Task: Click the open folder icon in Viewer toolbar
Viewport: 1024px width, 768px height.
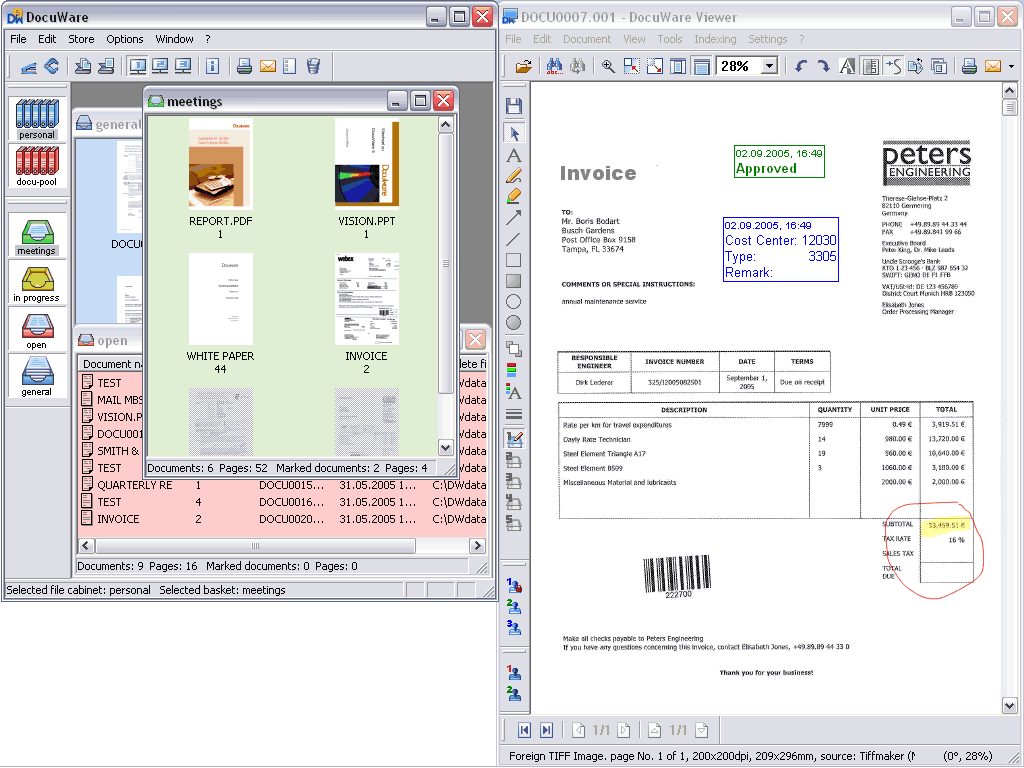Action: [x=523, y=66]
